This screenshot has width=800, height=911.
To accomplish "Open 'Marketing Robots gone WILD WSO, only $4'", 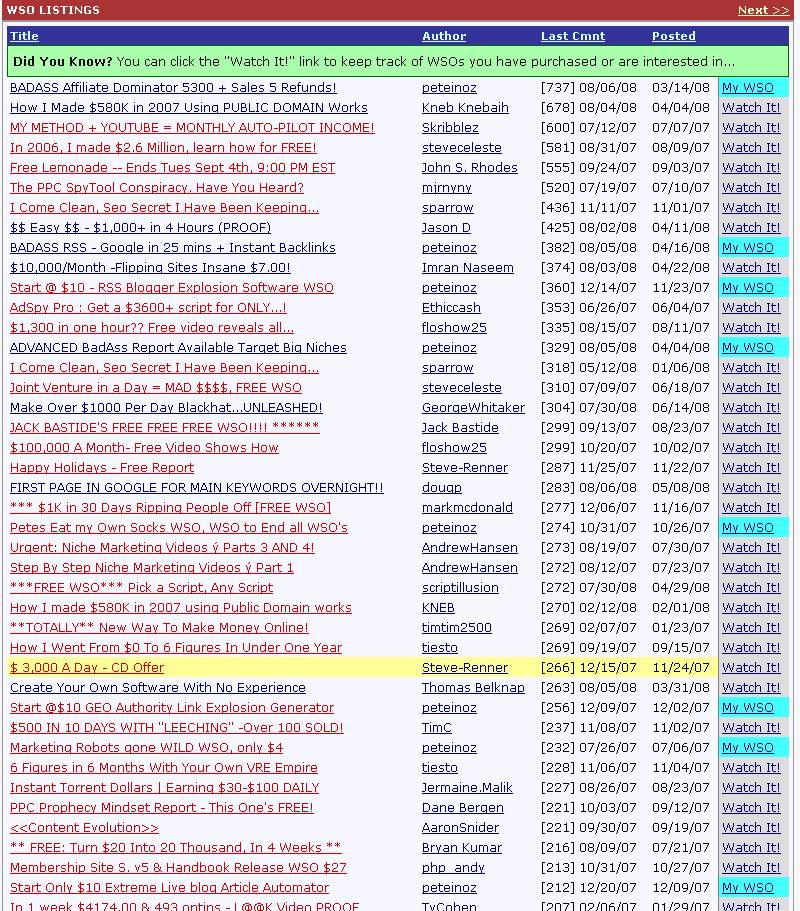I will (146, 748).
